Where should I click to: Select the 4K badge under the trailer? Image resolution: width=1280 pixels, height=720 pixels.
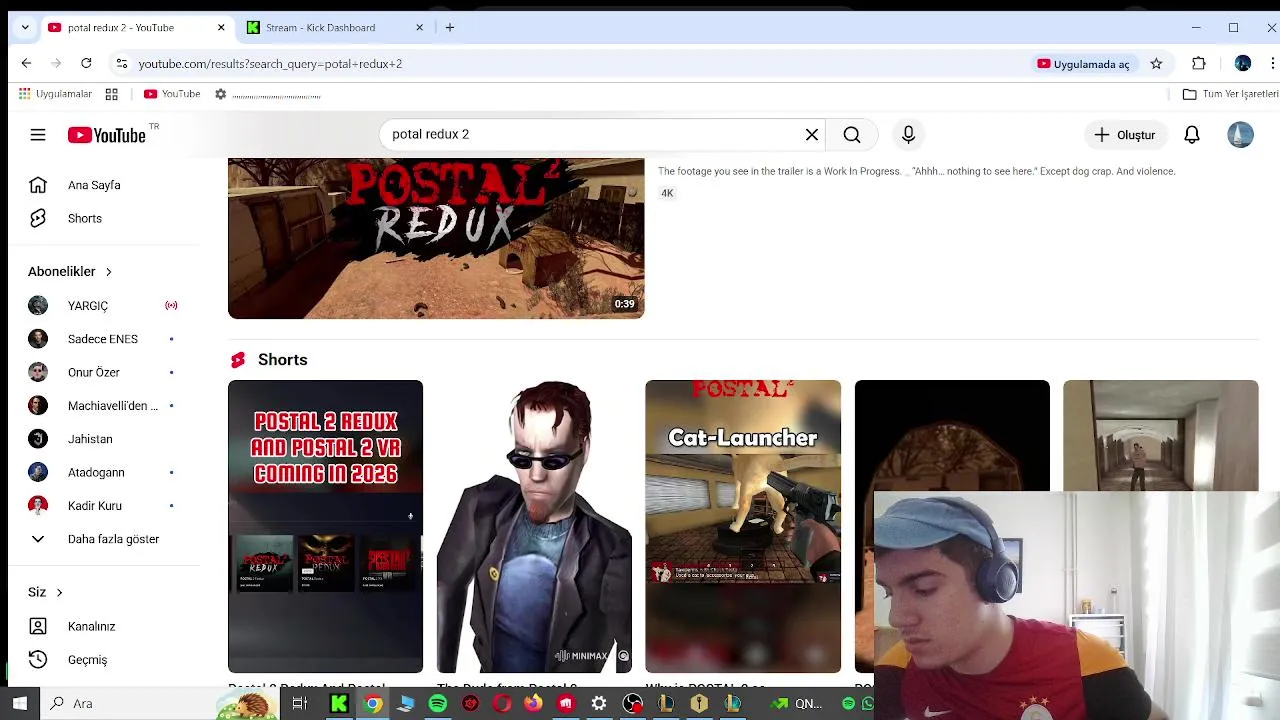(667, 193)
